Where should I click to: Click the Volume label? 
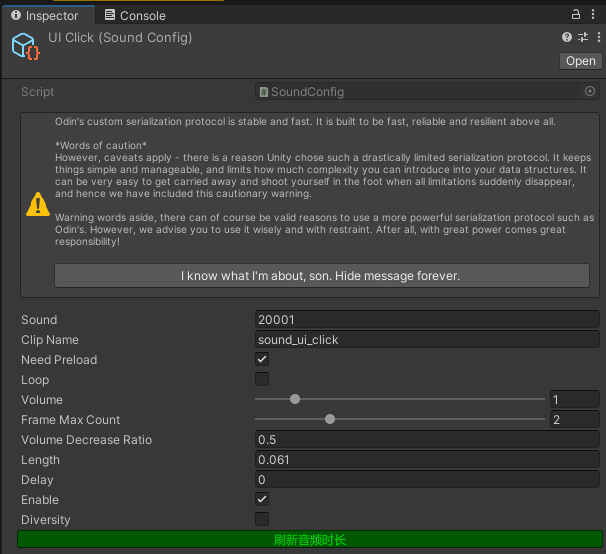tap(42, 400)
